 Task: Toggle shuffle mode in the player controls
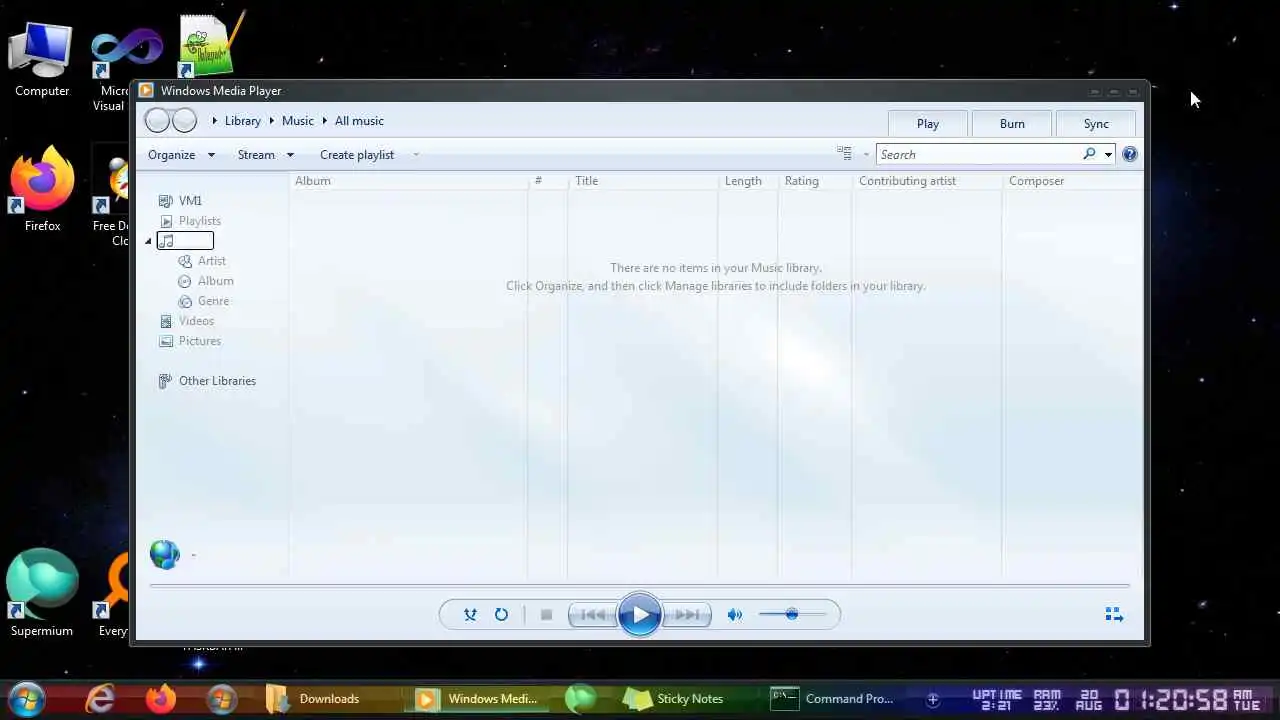(470, 615)
